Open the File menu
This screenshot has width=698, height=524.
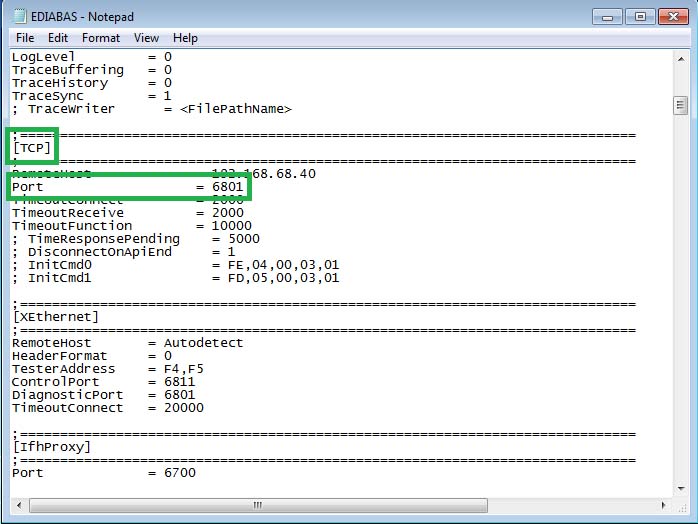[25, 38]
